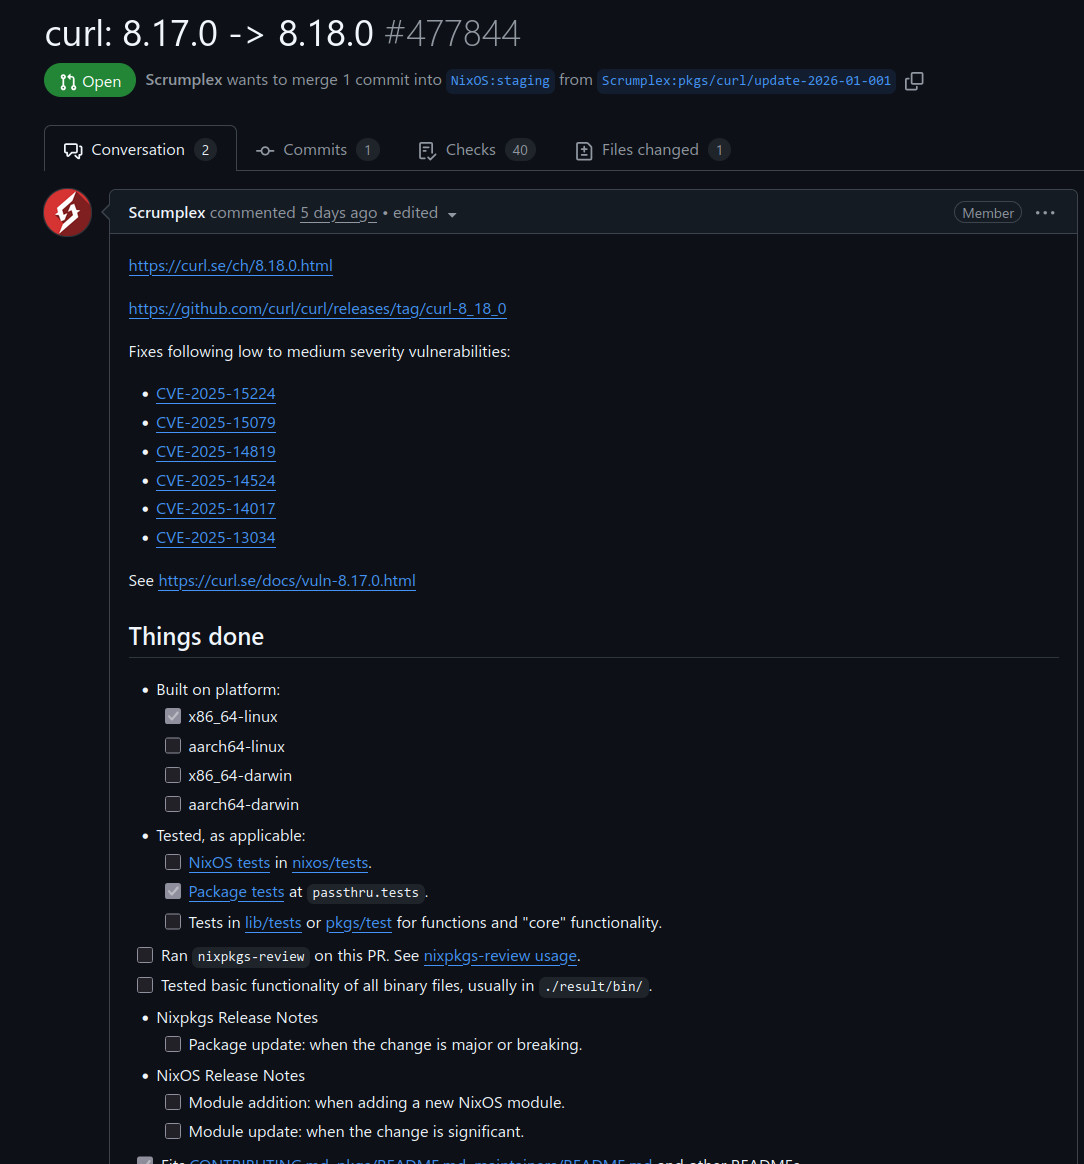
Task: Click the Scrumplex author name in header
Action: pos(183,80)
